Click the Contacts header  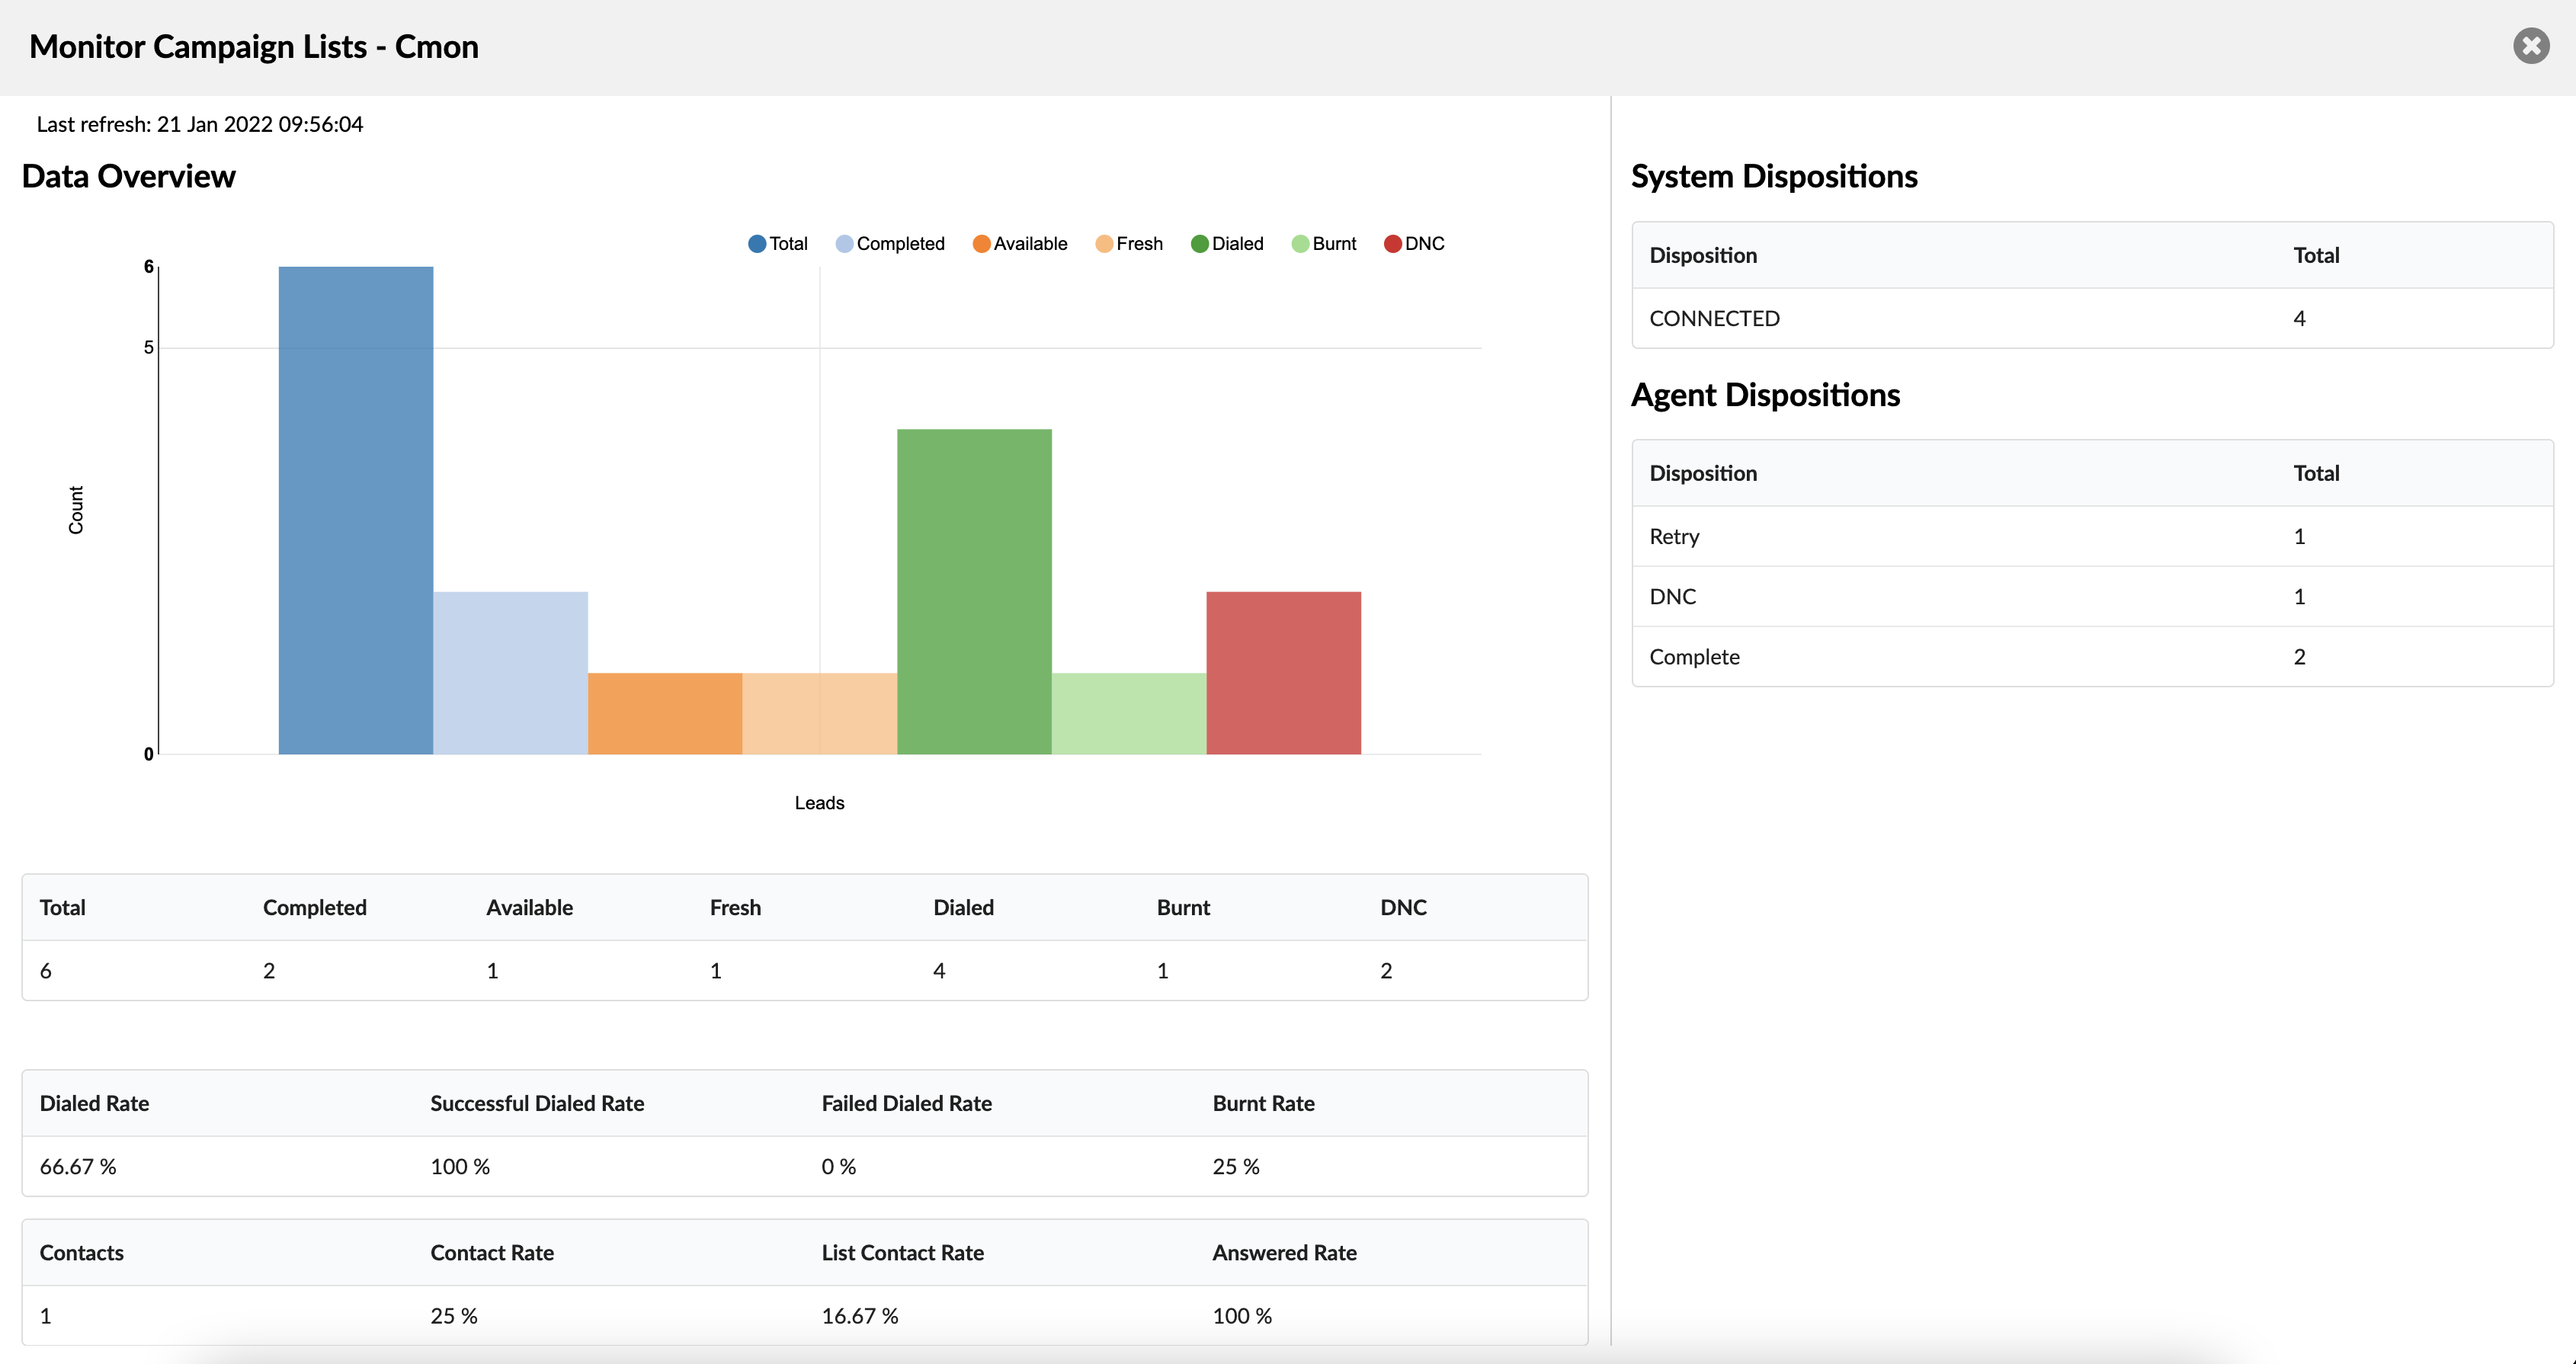[x=82, y=1253]
